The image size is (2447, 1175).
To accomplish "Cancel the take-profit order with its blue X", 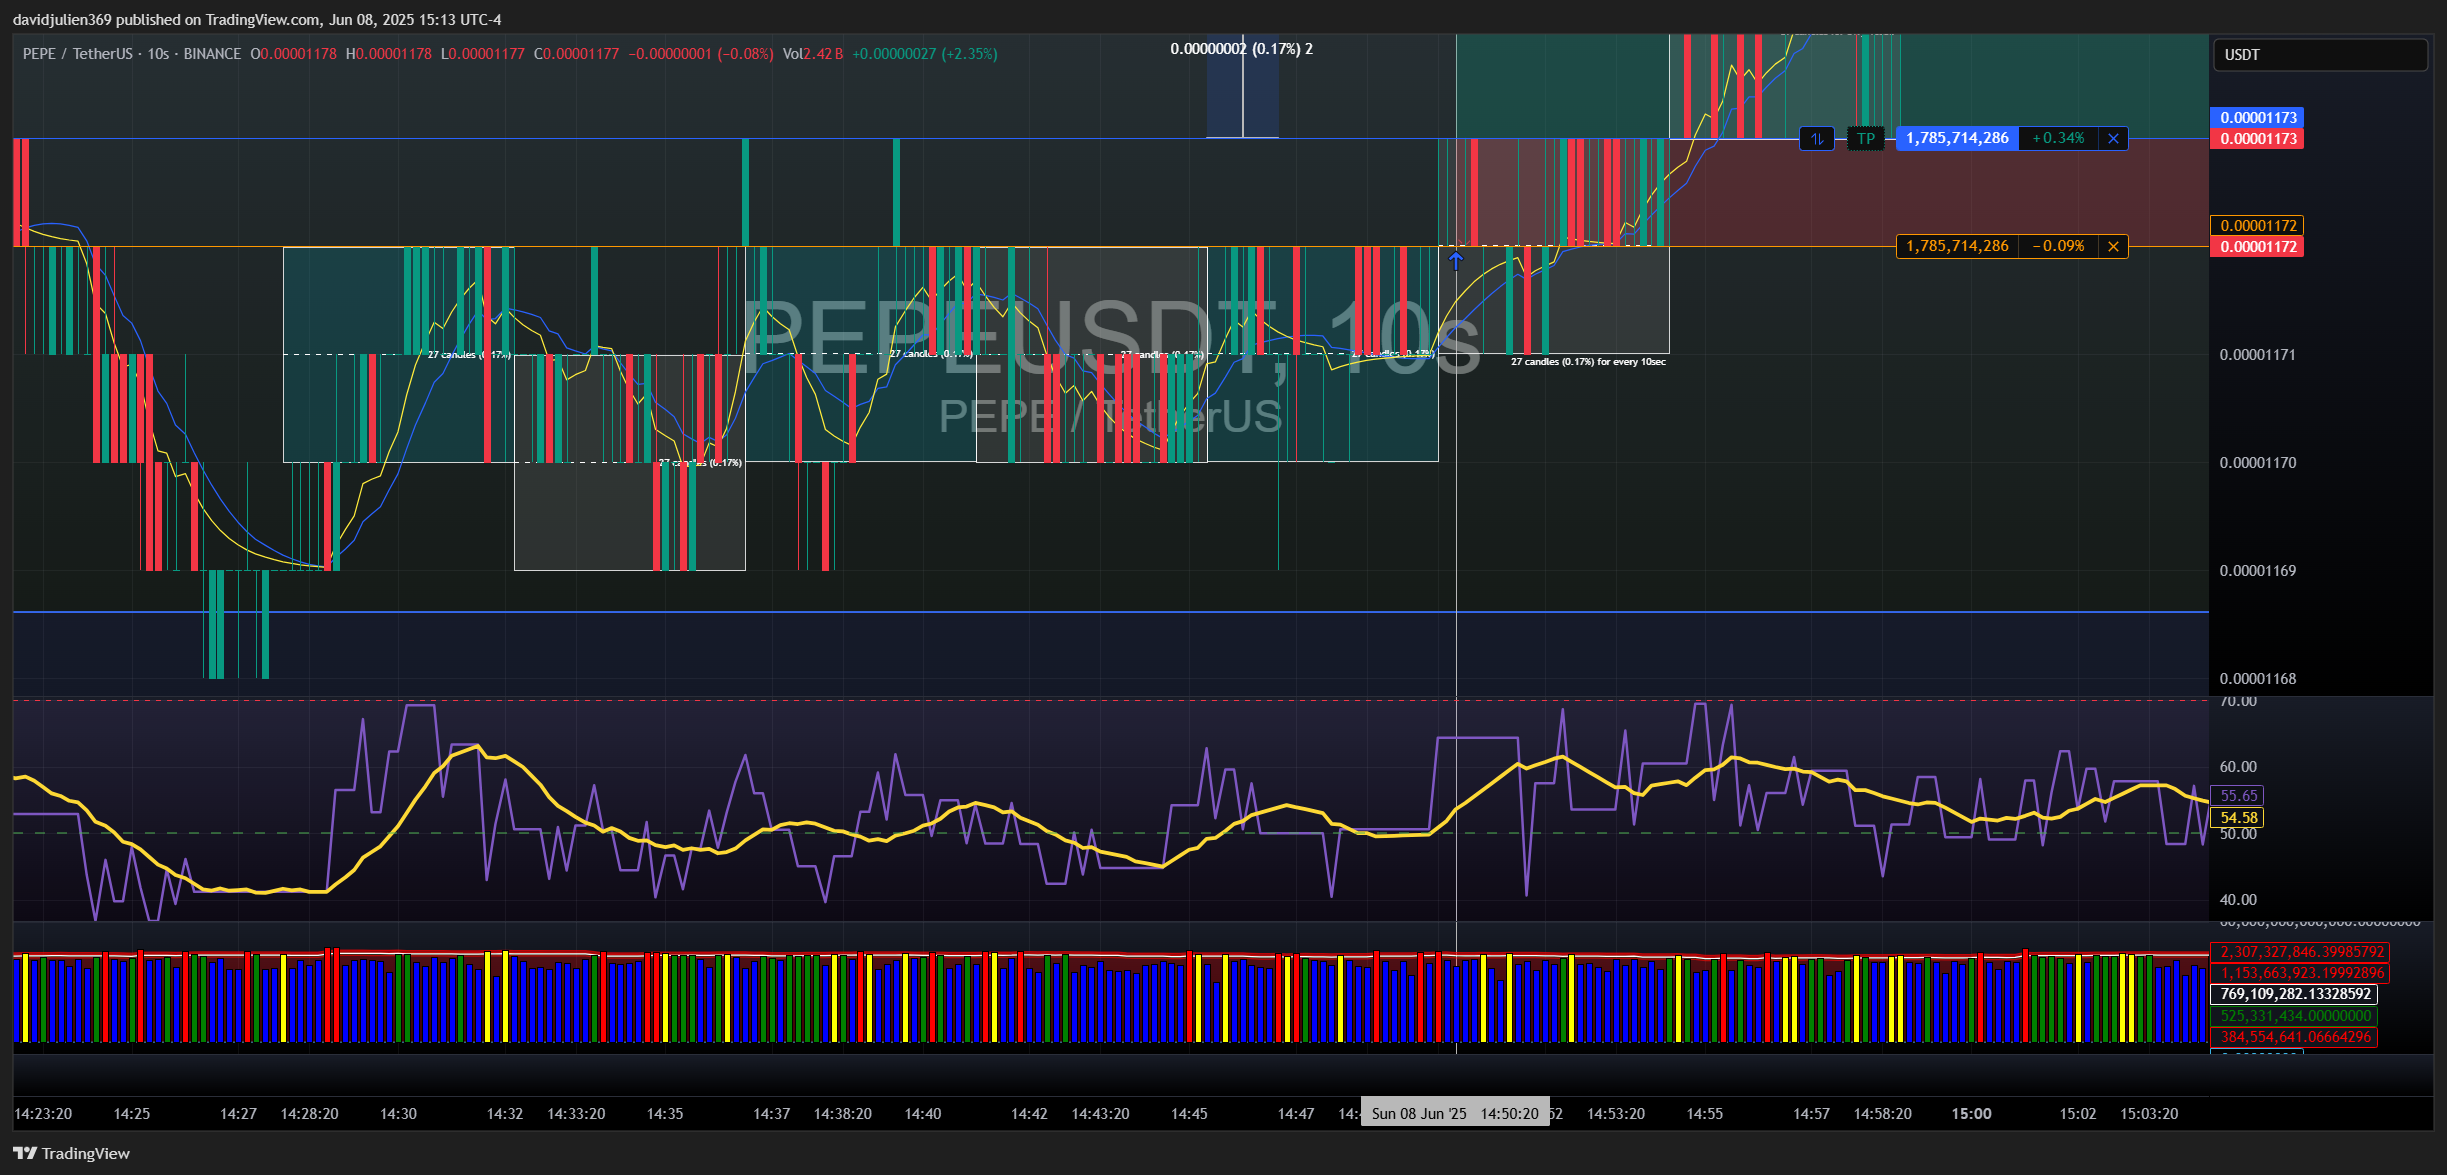I will [2113, 139].
